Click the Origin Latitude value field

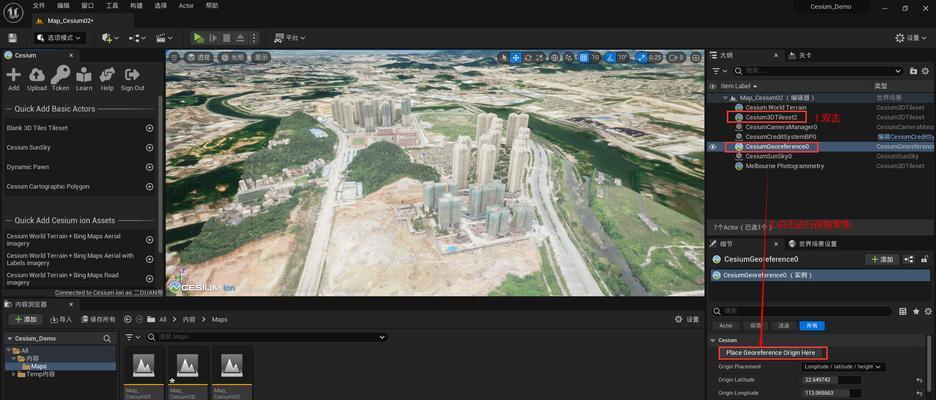[831, 380]
